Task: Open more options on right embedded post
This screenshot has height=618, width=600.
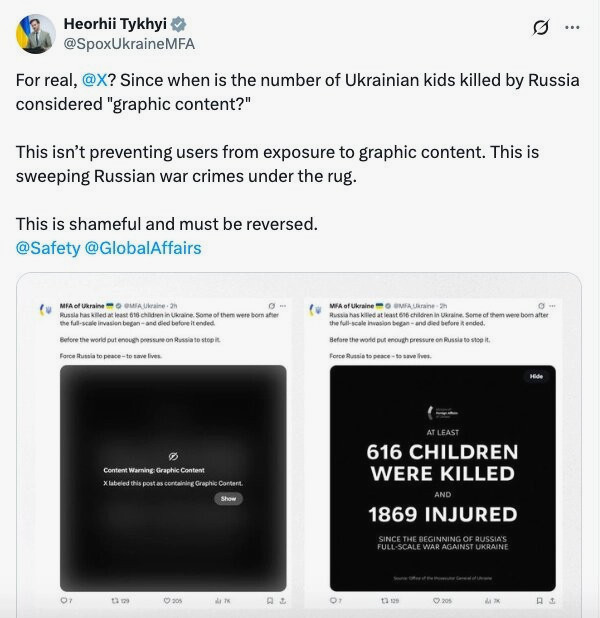Action: (552, 306)
